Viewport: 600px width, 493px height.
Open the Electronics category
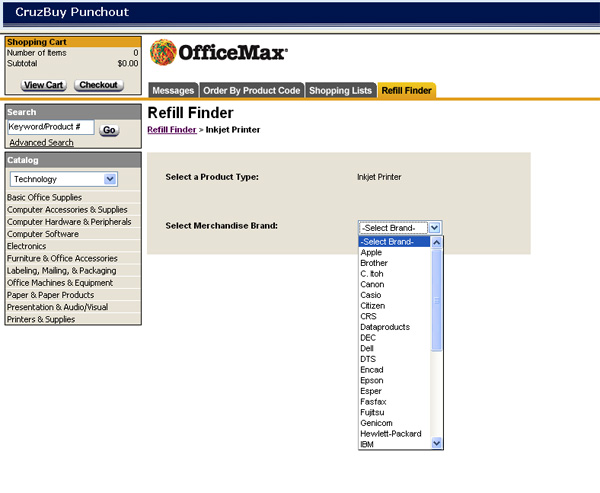point(26,246)
